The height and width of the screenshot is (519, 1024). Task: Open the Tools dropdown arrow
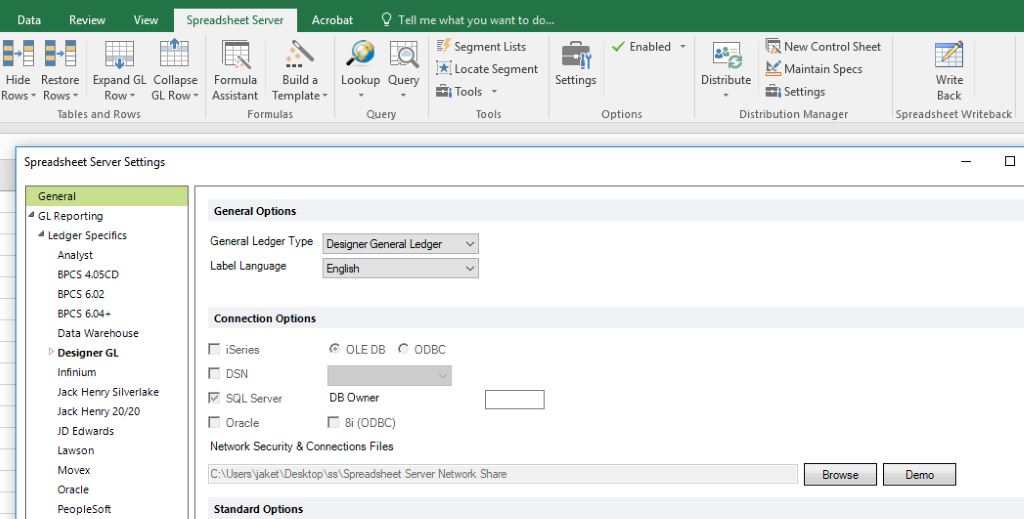click(494, 91)
